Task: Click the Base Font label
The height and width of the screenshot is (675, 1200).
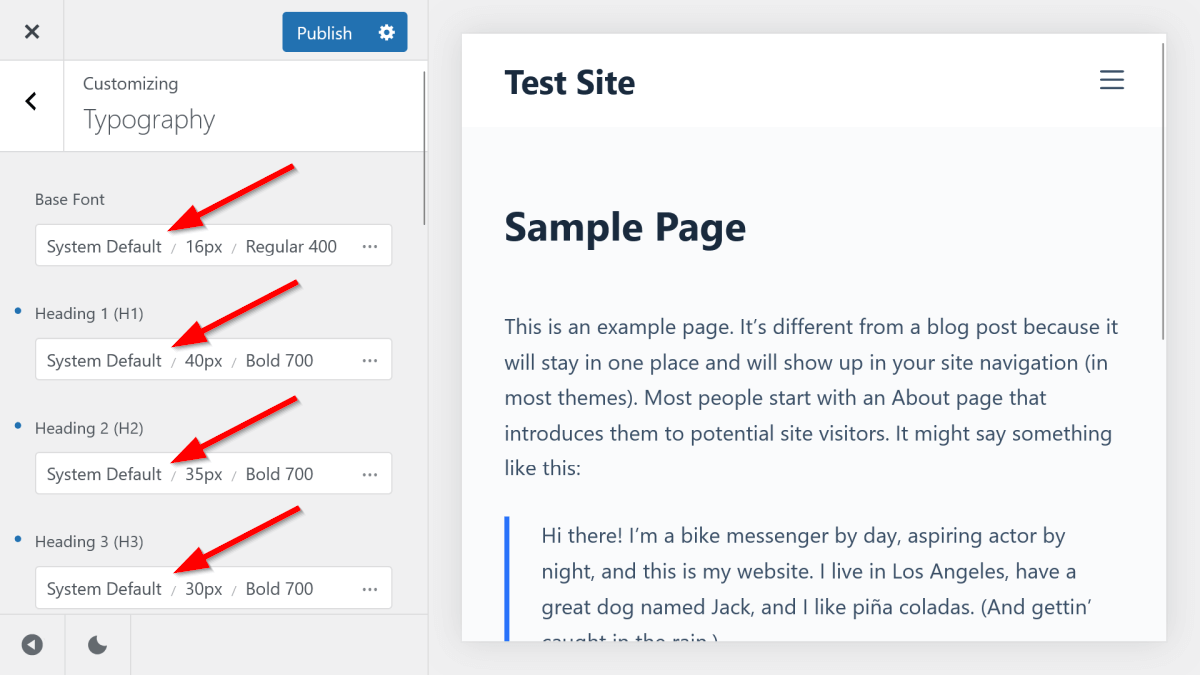Action: pyautogui.click(x=70, y=200)
